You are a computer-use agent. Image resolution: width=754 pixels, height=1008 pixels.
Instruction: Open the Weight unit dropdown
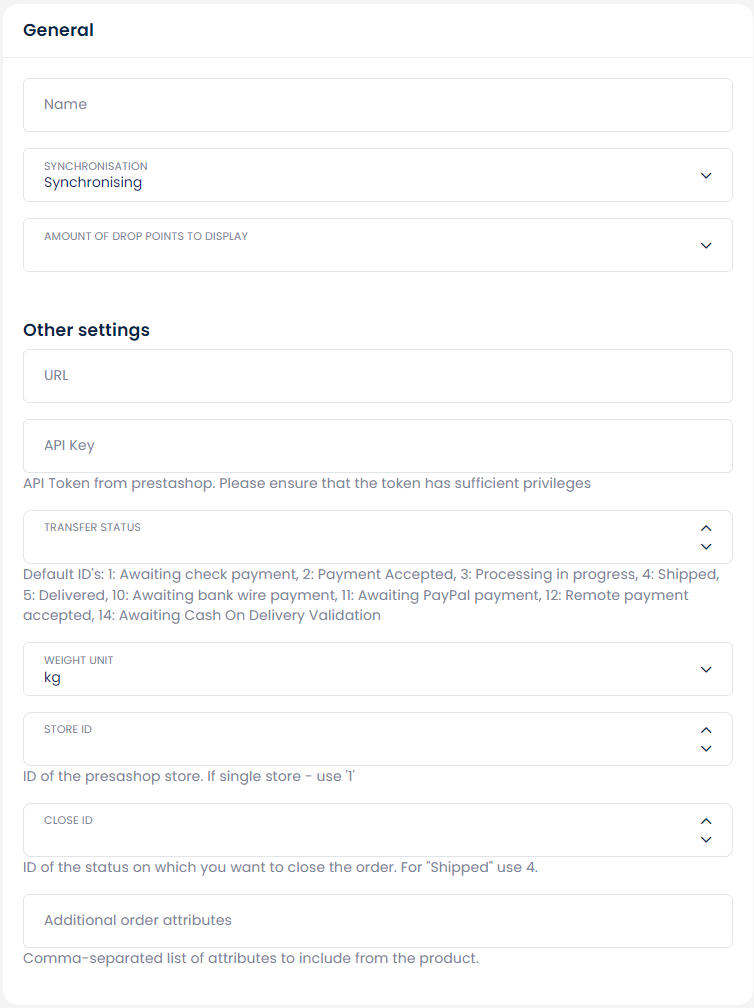360,669
